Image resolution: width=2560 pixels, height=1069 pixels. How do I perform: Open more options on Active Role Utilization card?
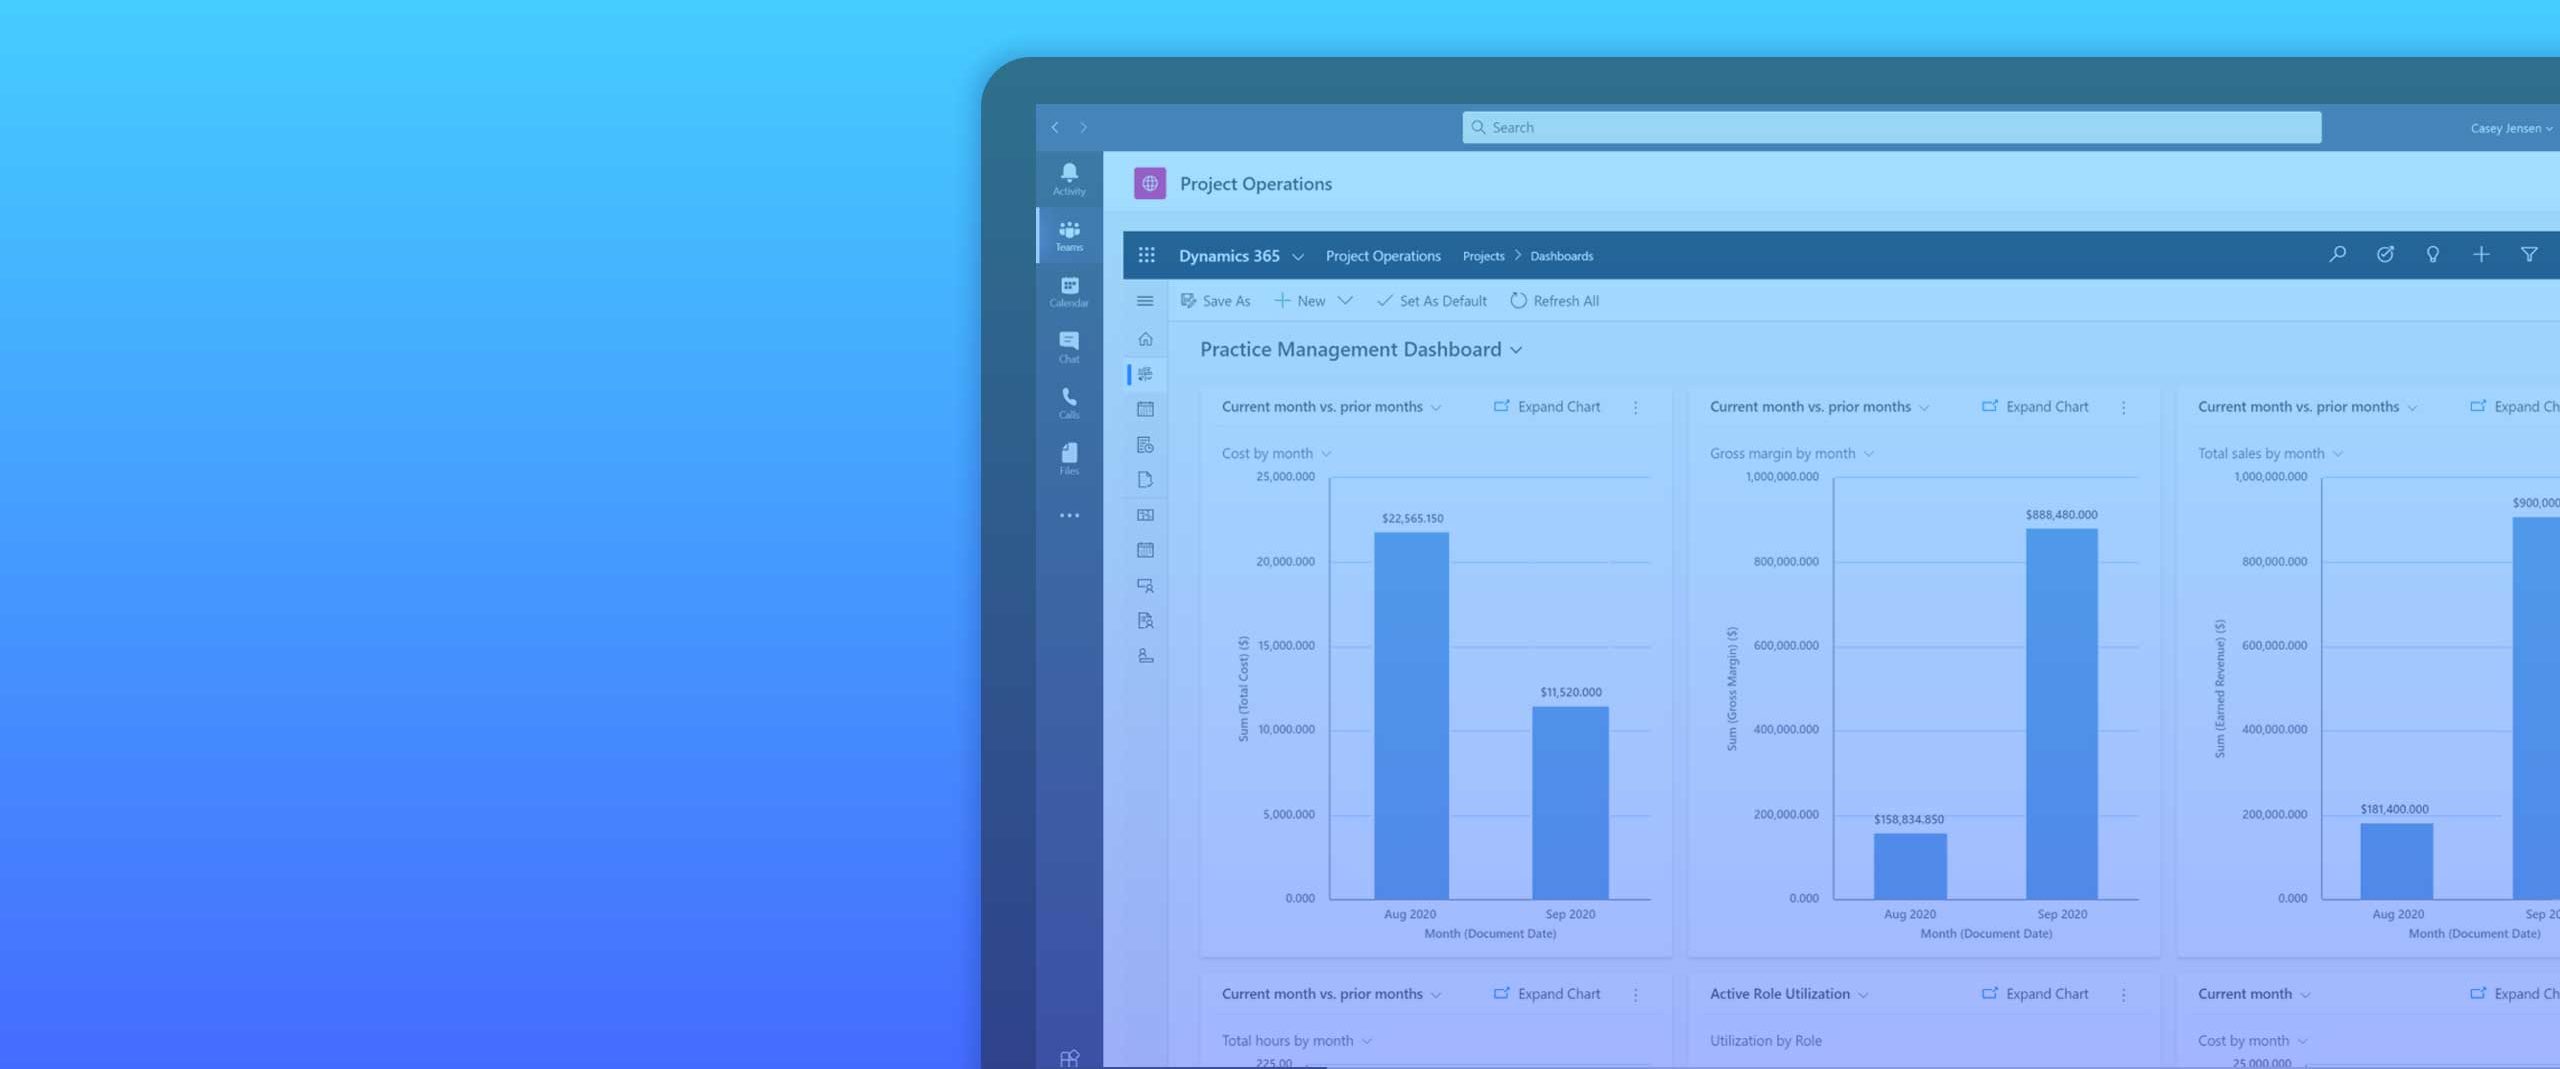(x=2124, y=994)
